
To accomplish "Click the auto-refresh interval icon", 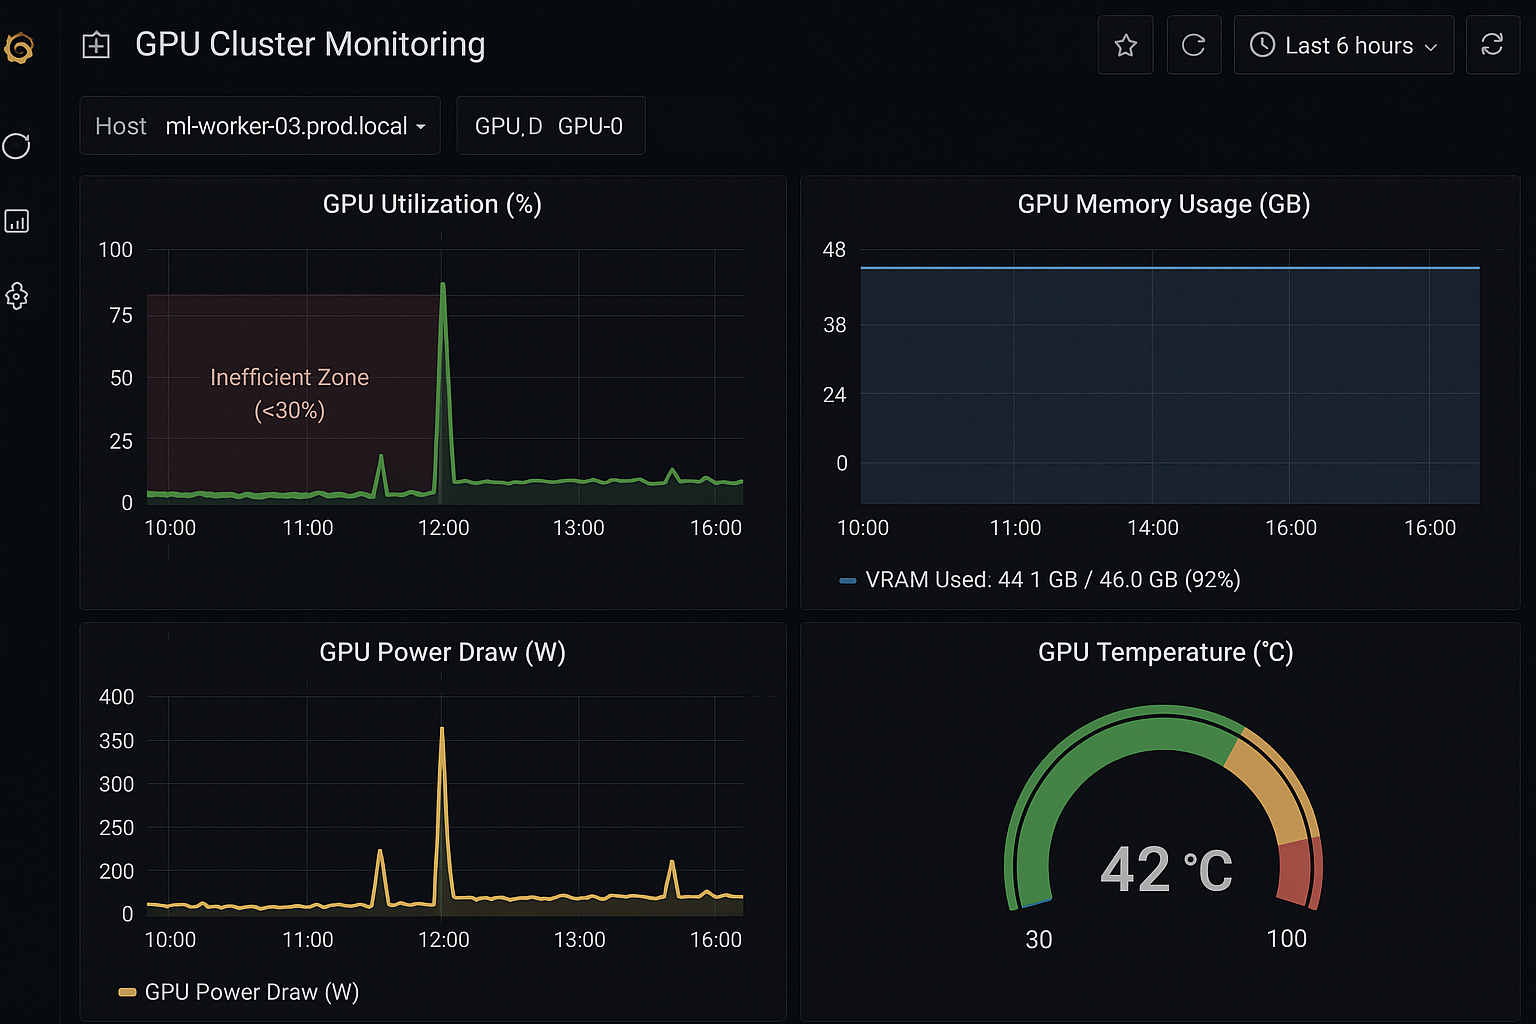I will coord(1493,44).
